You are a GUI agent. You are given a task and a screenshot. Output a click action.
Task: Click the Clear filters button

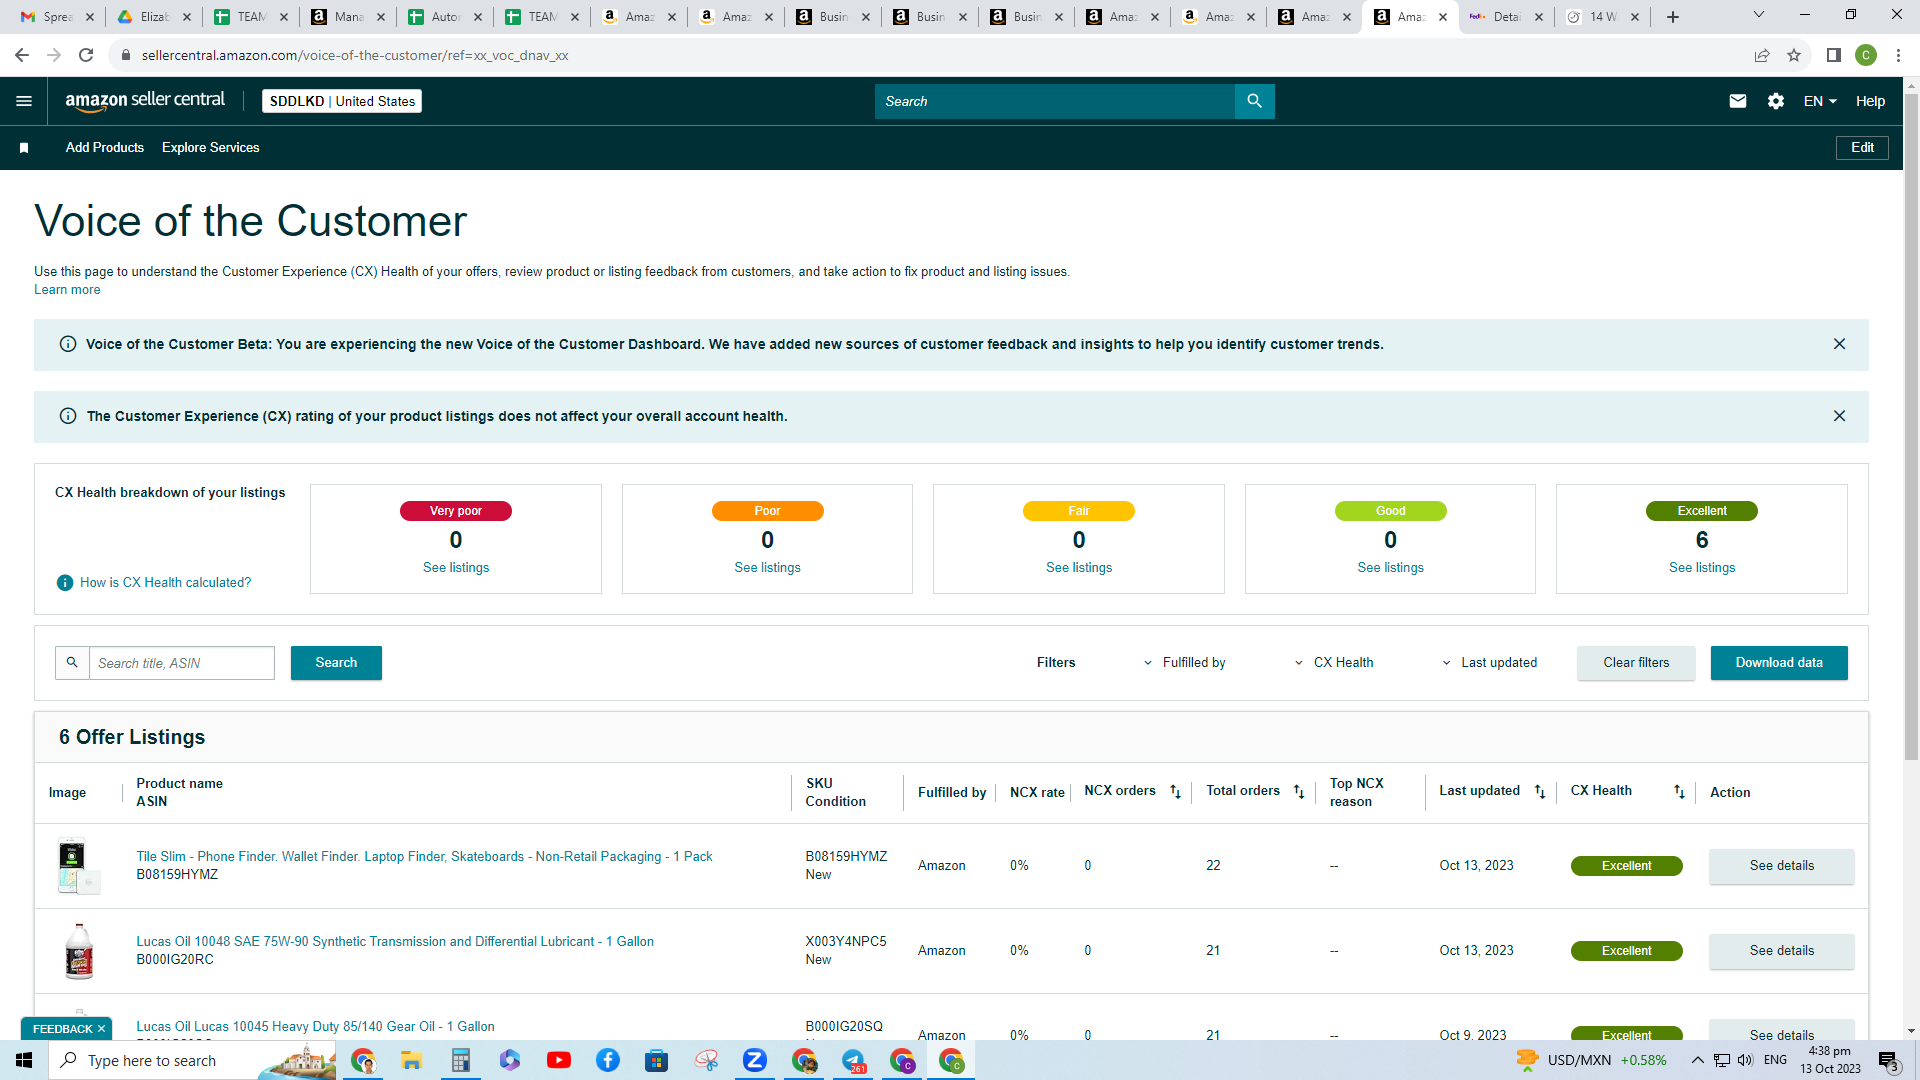click(1636, 663)
